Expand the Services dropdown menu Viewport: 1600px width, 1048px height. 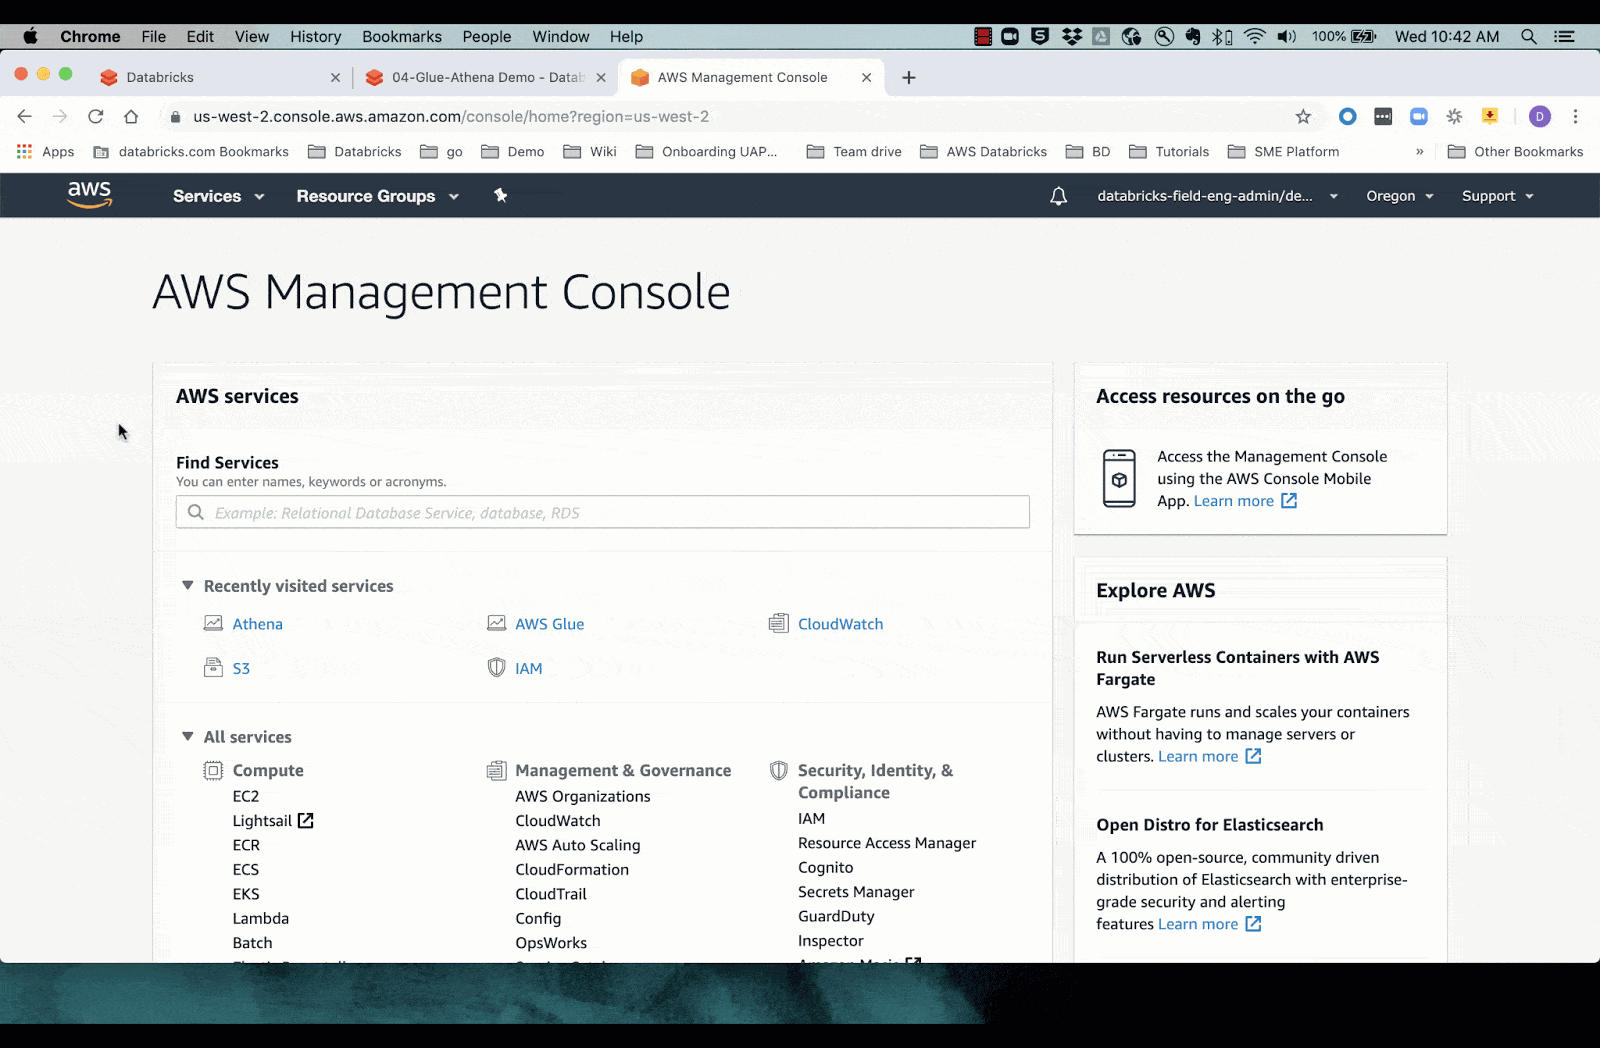(x=218, y=196)
